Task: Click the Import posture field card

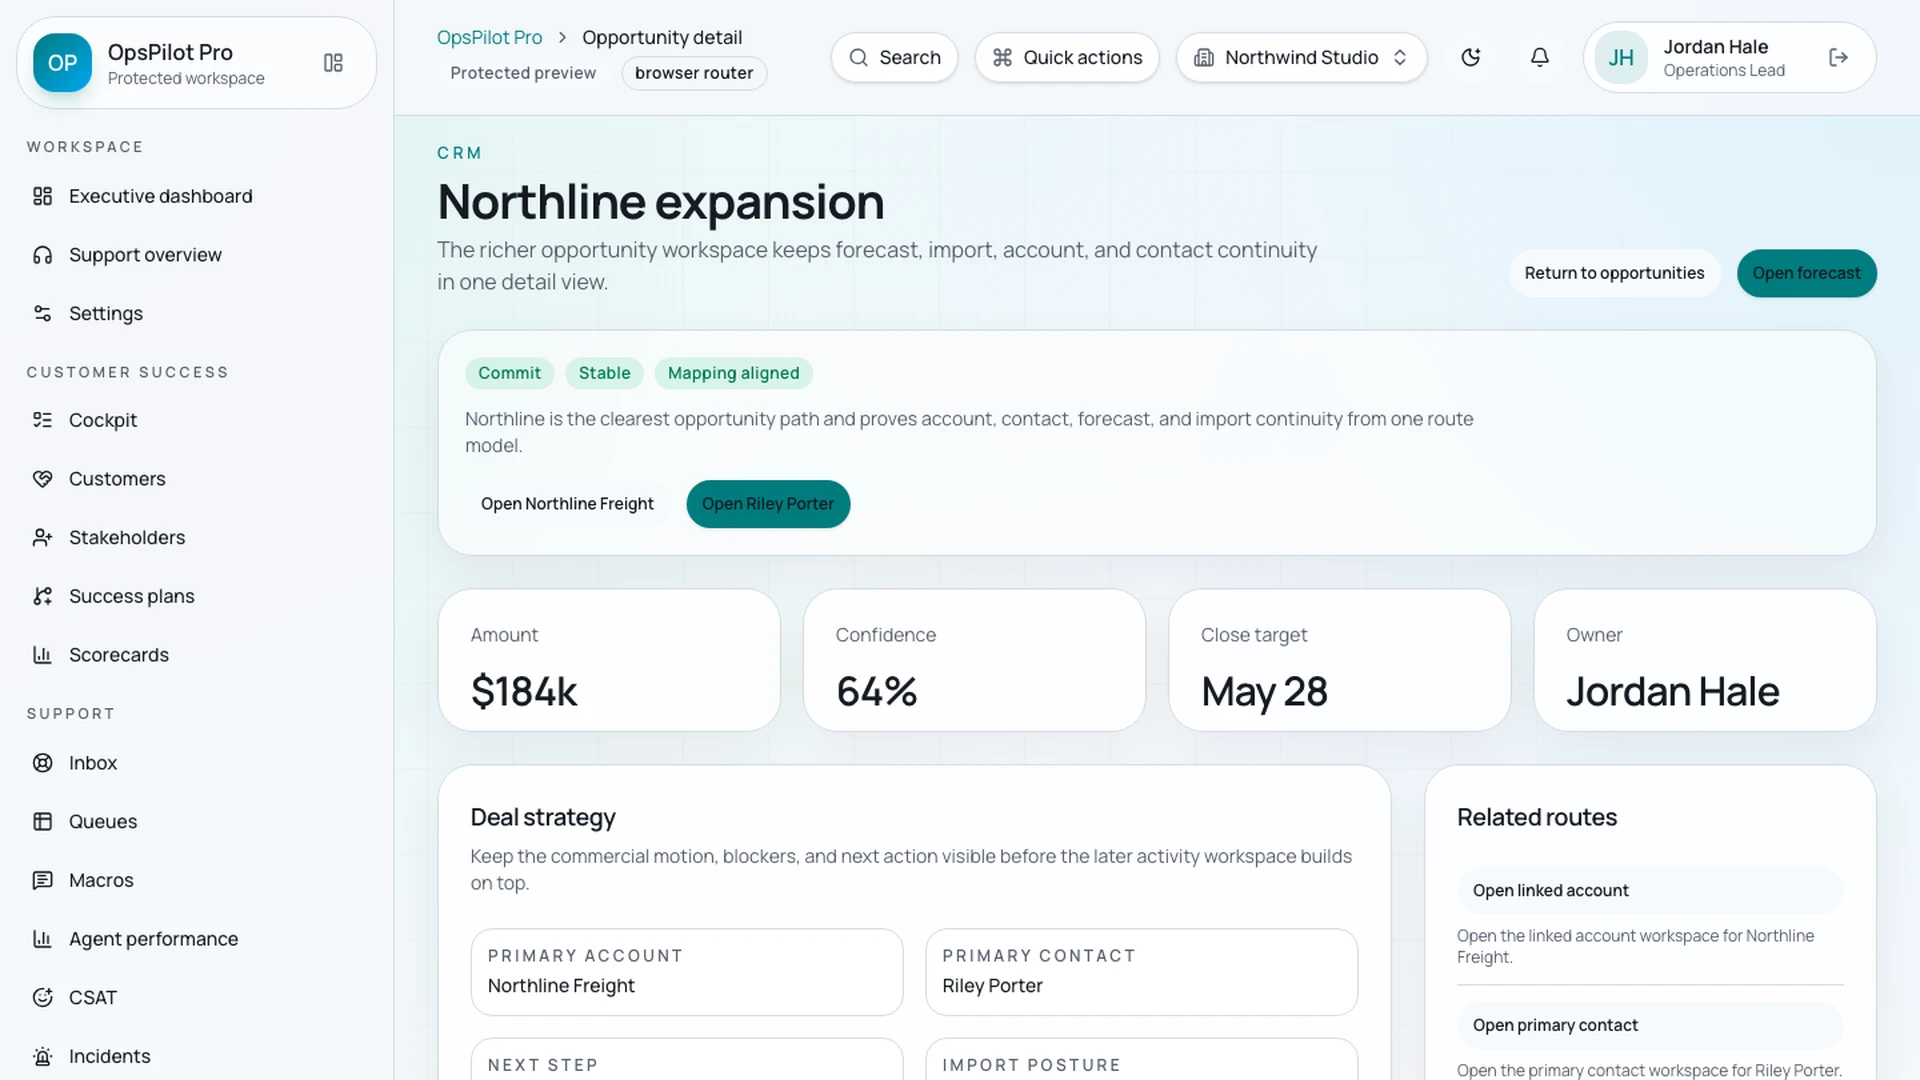Action: [1142, 1059]
